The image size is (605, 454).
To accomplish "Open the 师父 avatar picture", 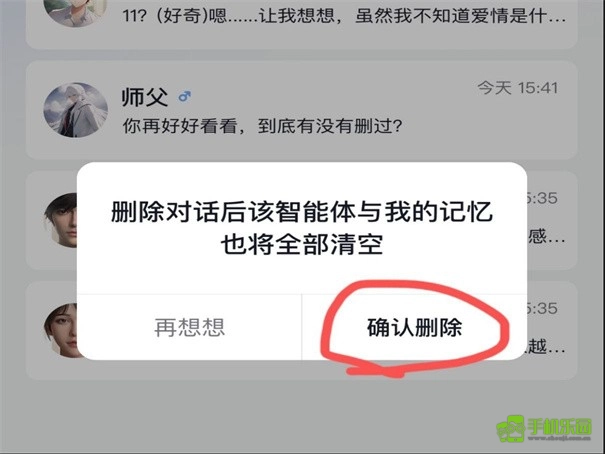I will (76, 110).
